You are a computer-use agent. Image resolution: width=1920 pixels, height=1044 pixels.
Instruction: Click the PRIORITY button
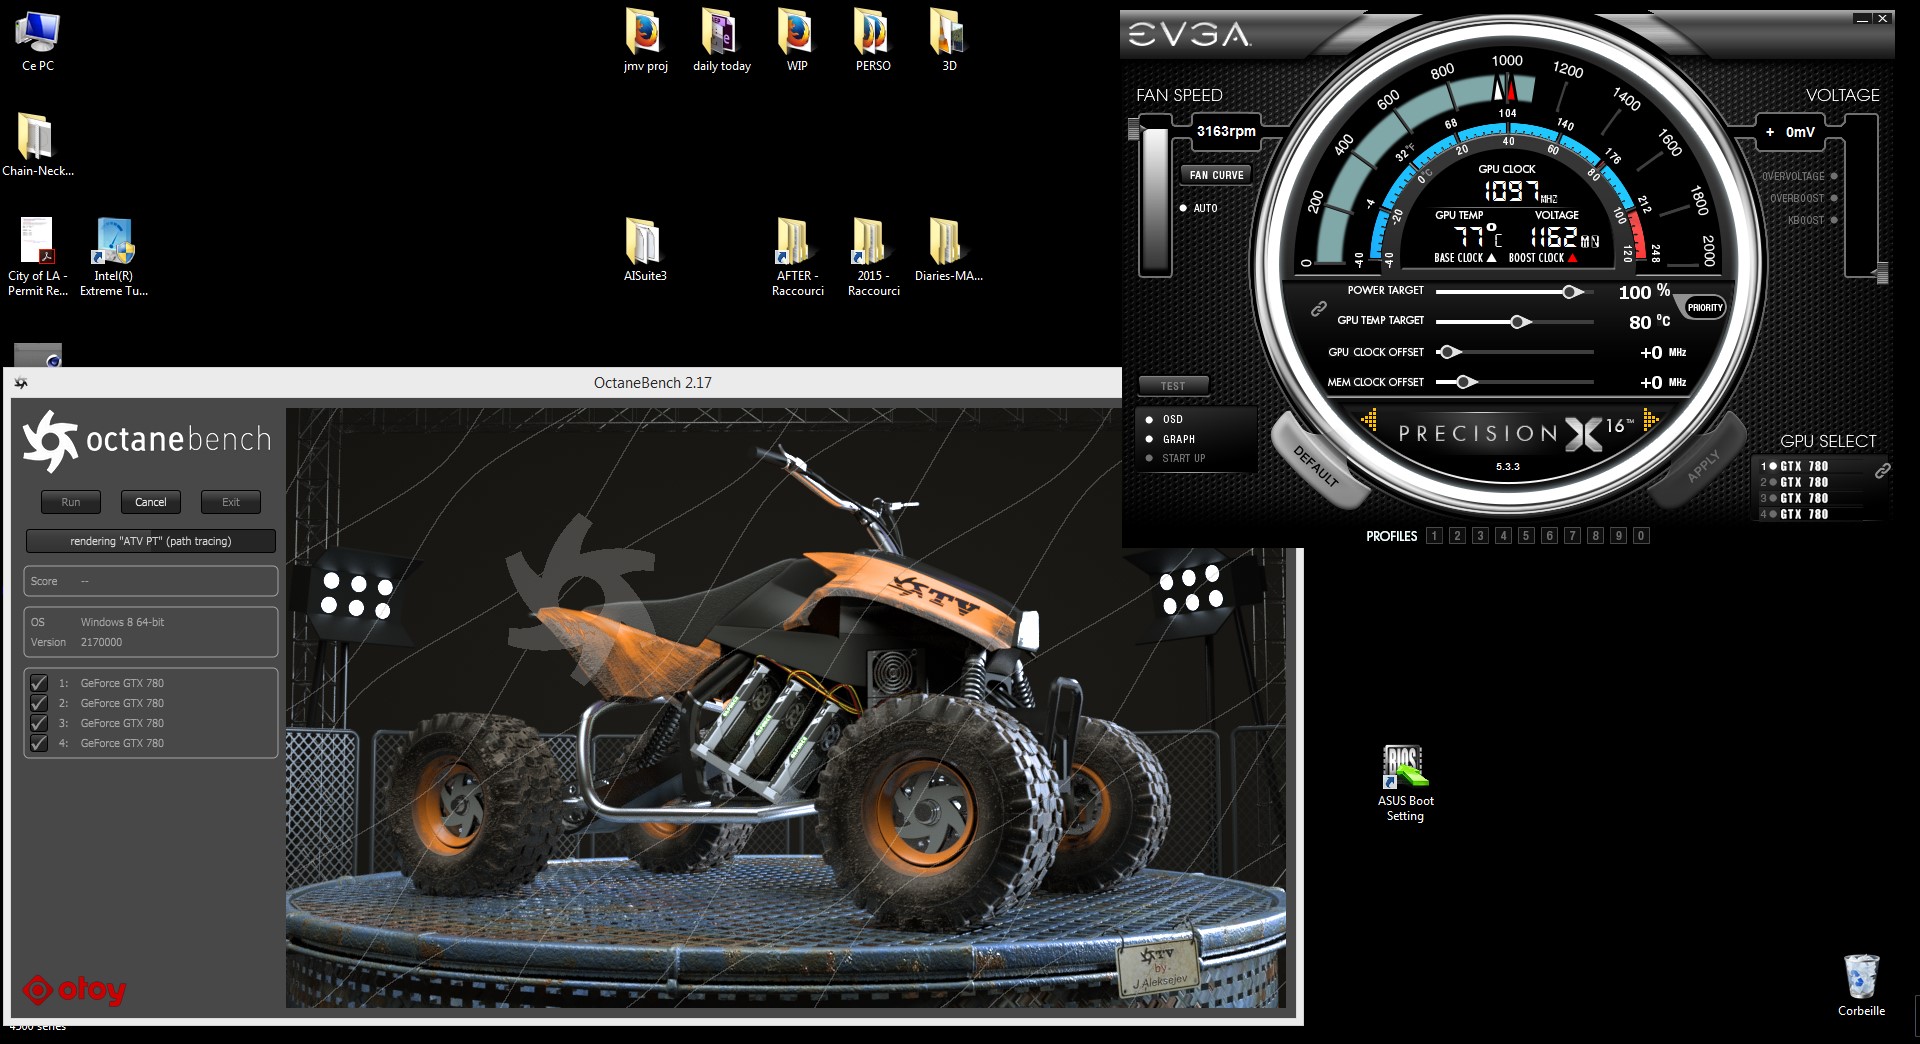point(1705,308)
